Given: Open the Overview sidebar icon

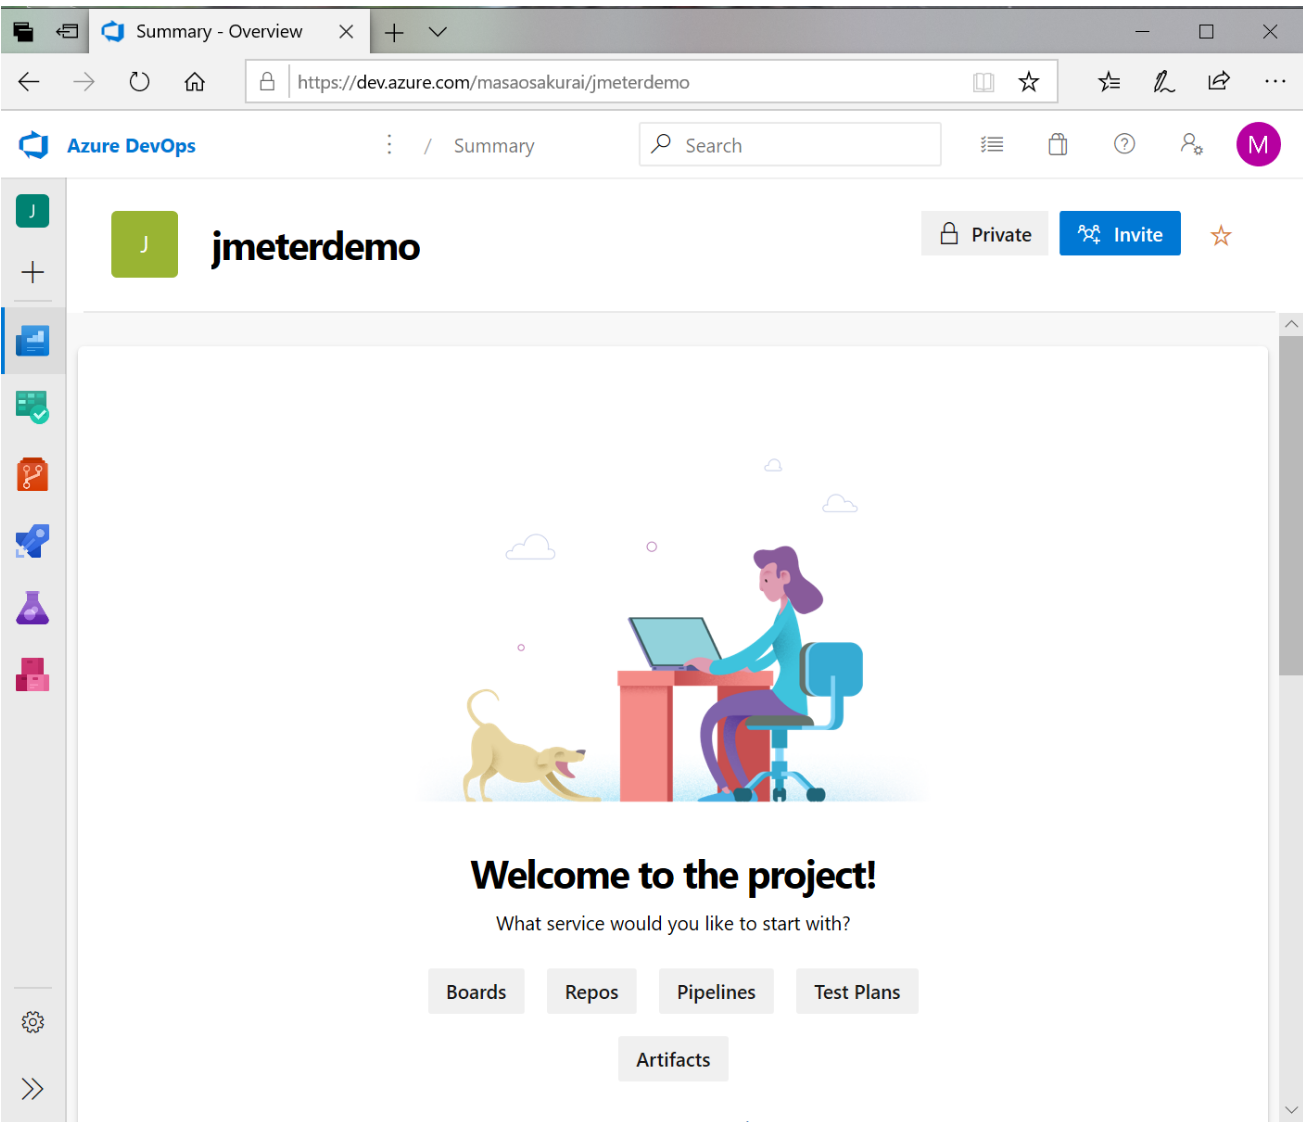Looking at the screenshot, I should pyautogui.click(x=32, y=341).
